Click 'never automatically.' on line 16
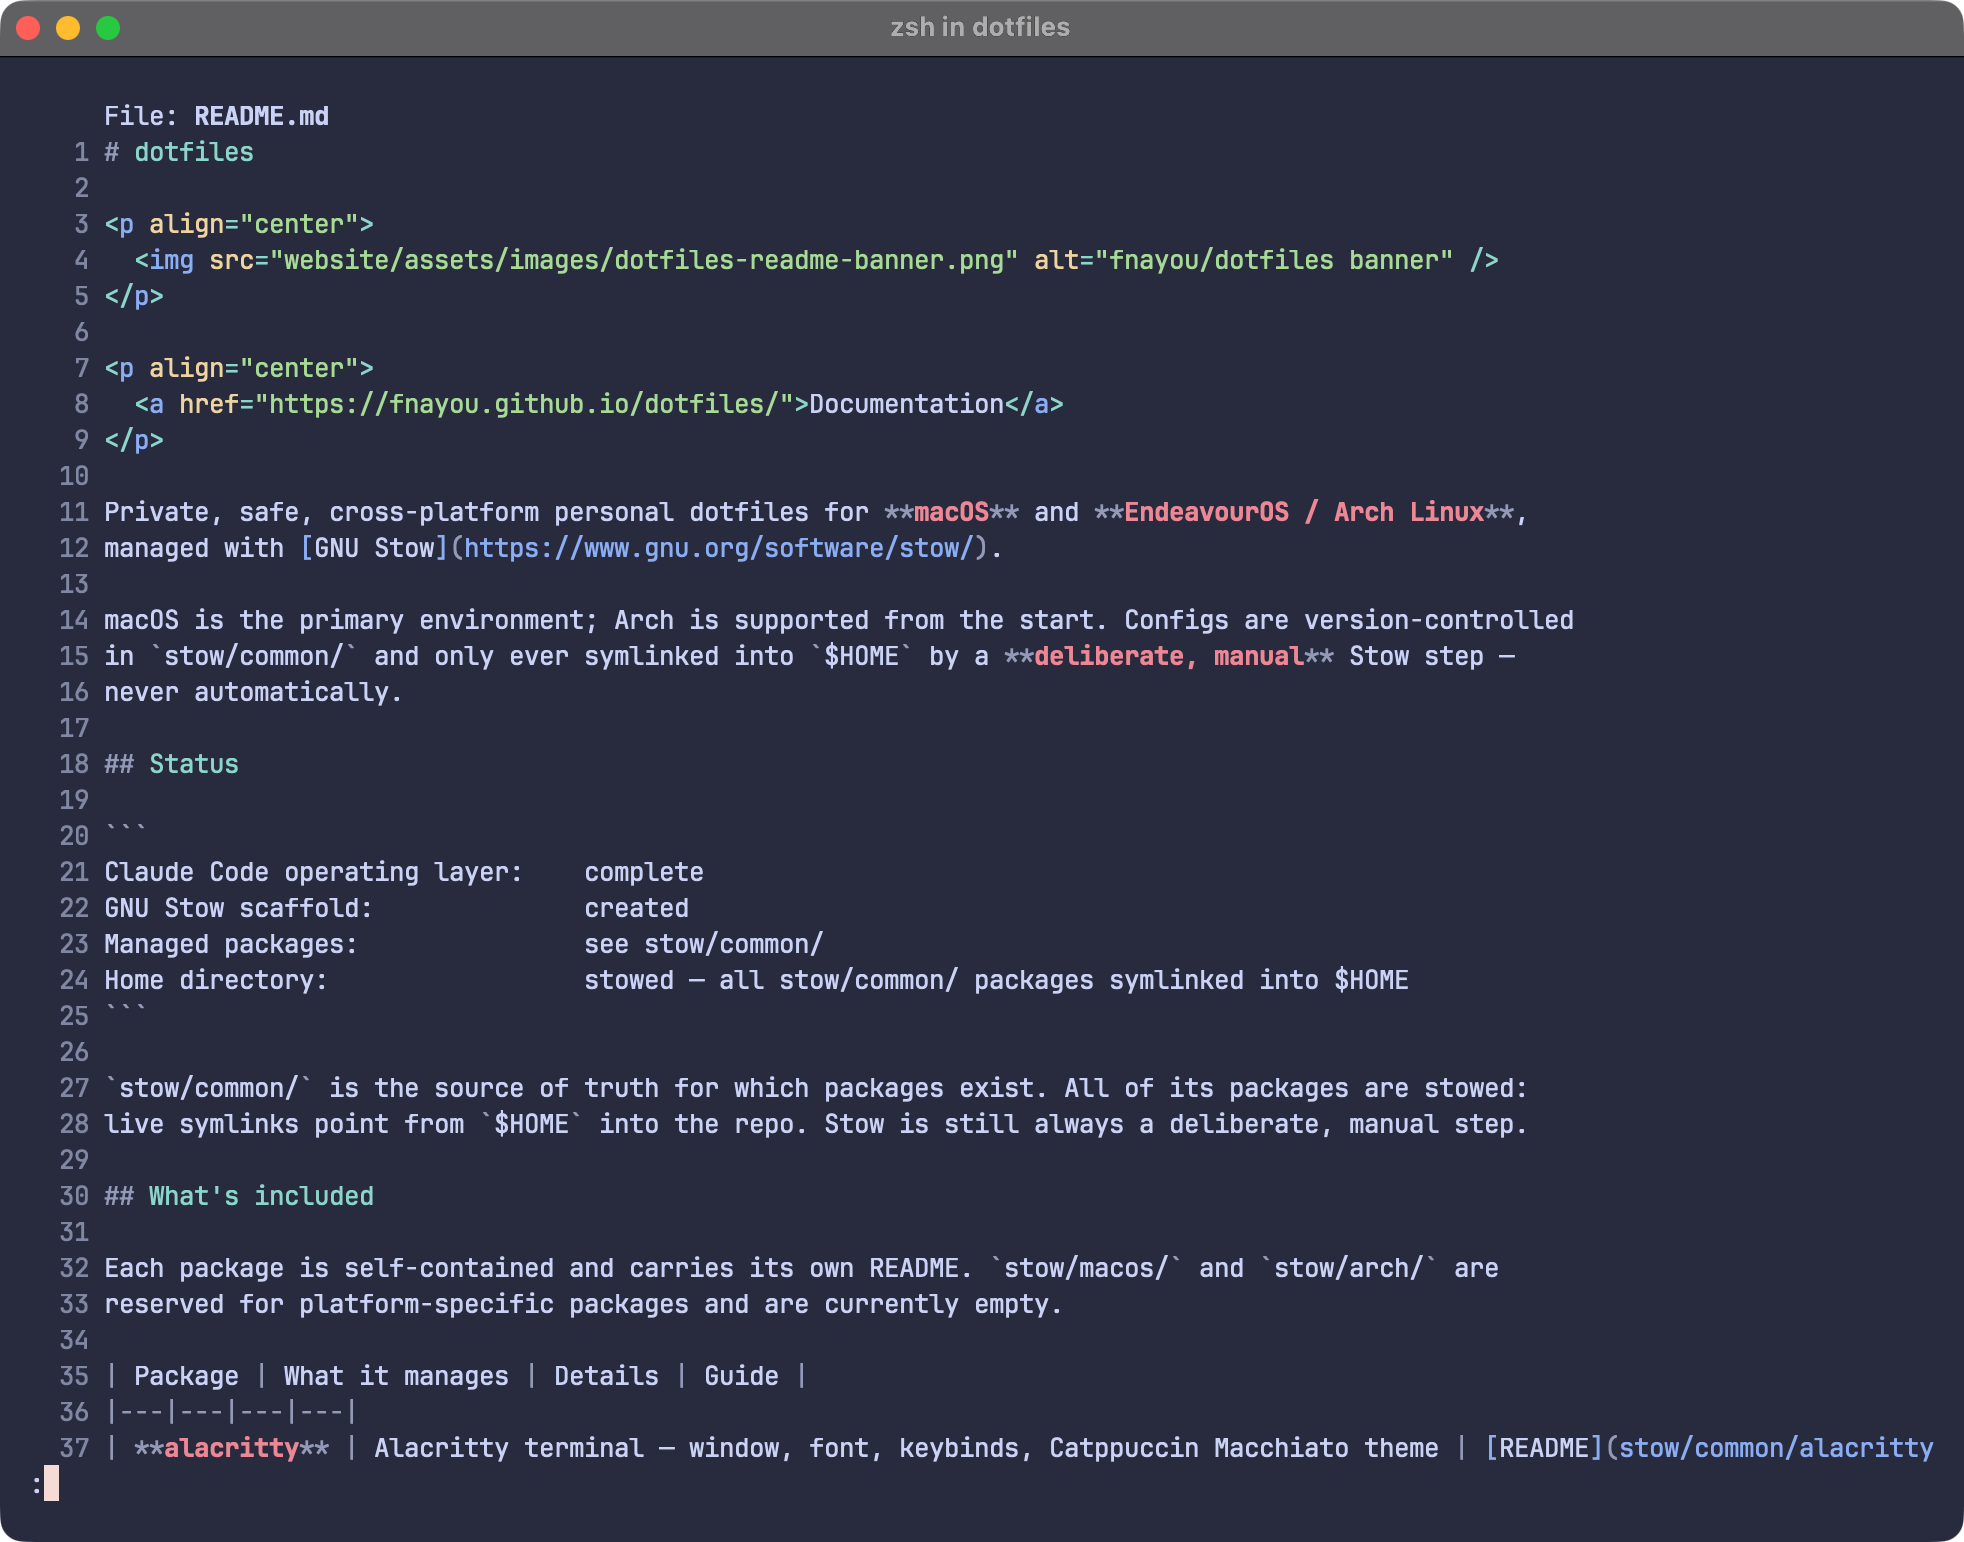The height and width of the screenshot is (1542, 1964). (253, 692)
